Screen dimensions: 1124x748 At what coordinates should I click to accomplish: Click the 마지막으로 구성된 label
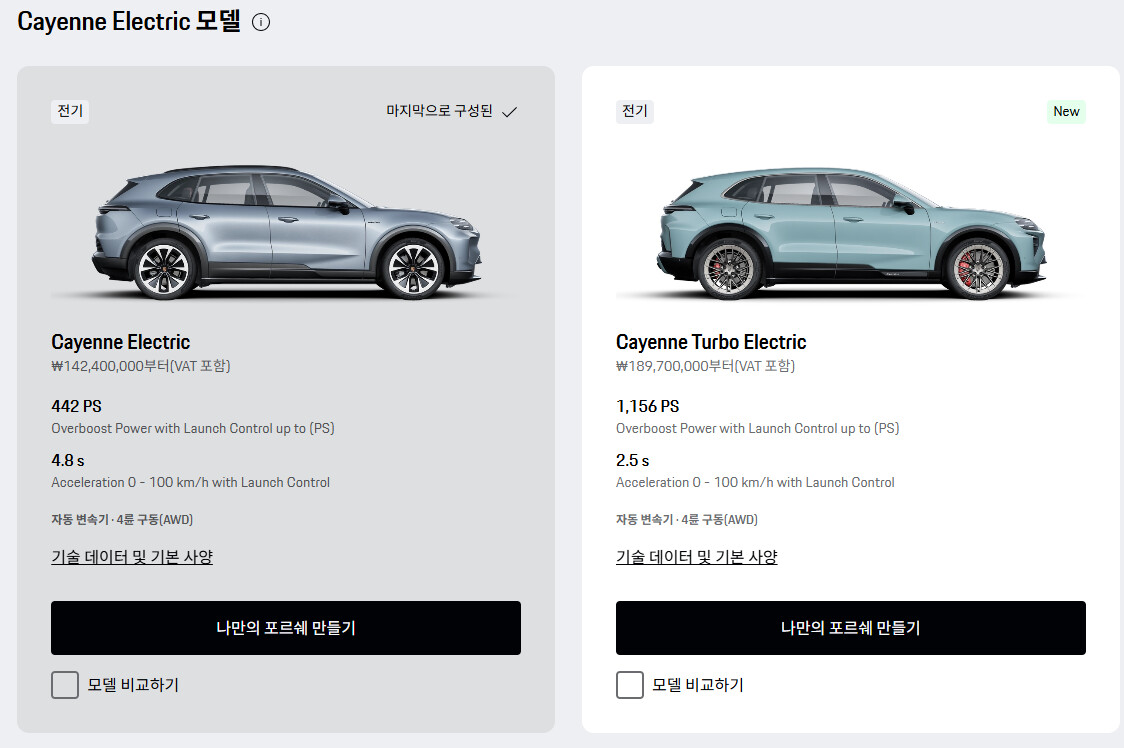[x=439, y=111]
